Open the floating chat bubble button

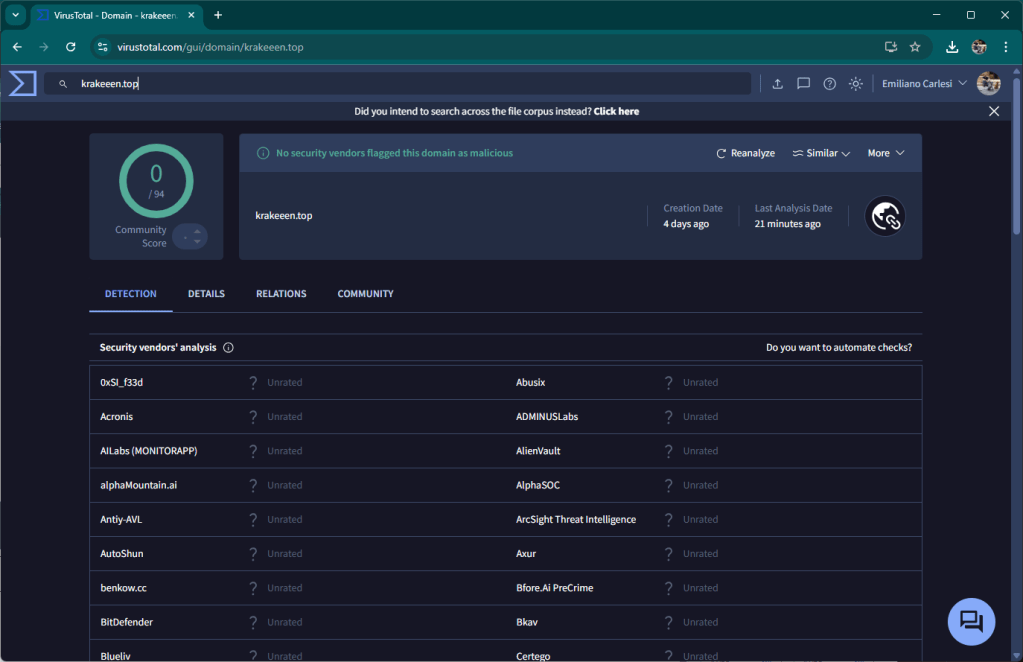[971, 621]
